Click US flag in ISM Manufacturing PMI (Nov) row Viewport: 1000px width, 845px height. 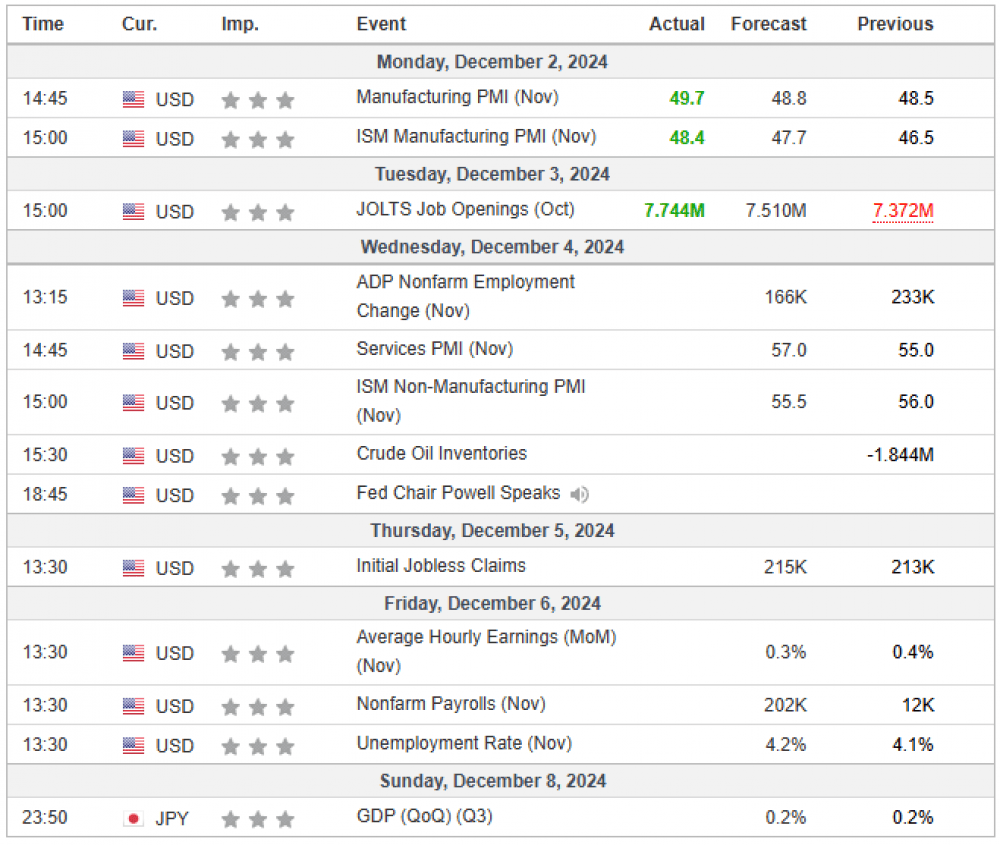click(x=133, y=139)
